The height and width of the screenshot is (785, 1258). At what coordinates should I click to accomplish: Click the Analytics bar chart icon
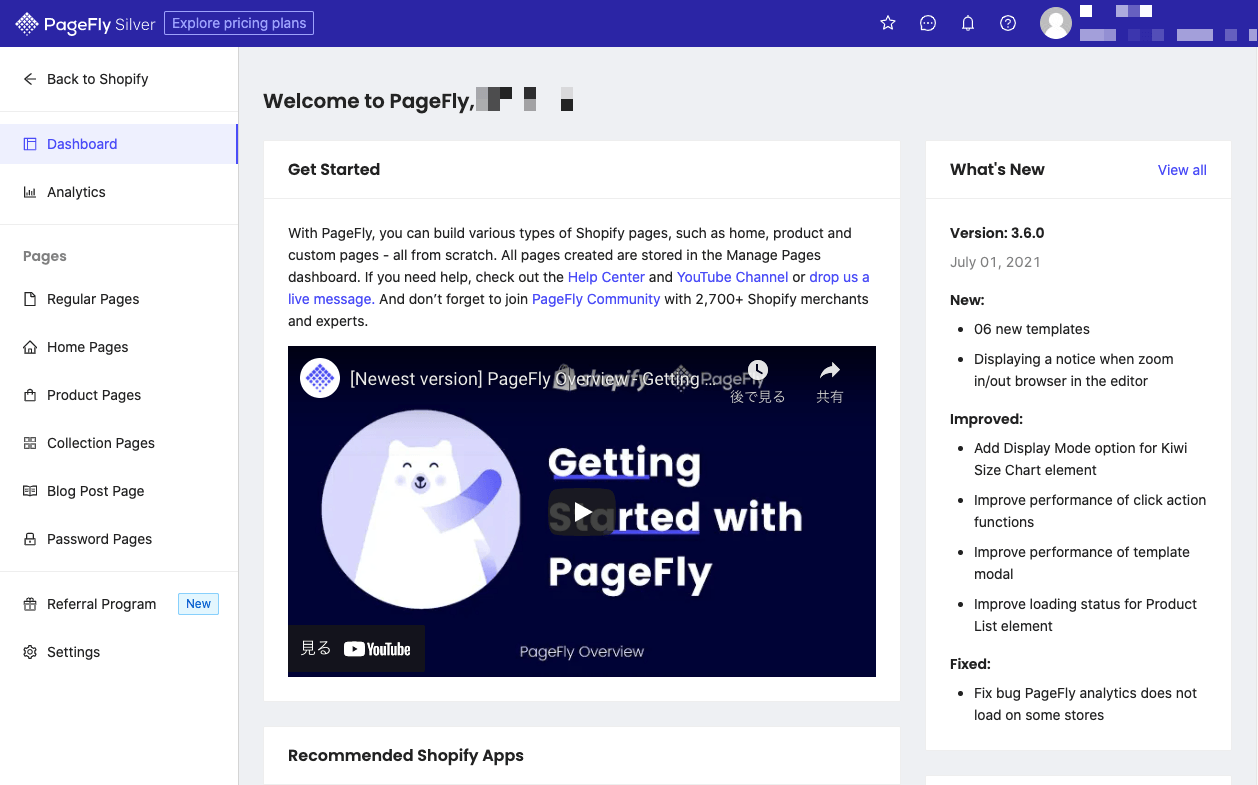click(x=30, y=192)
